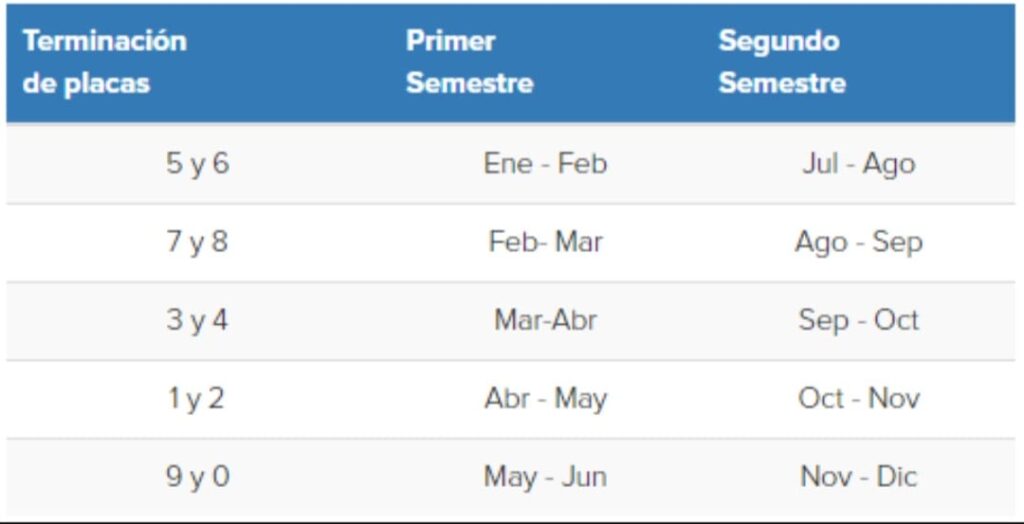
Task: Click the 'Mar-Abr' period cell
Action: (x=545, y=320)
